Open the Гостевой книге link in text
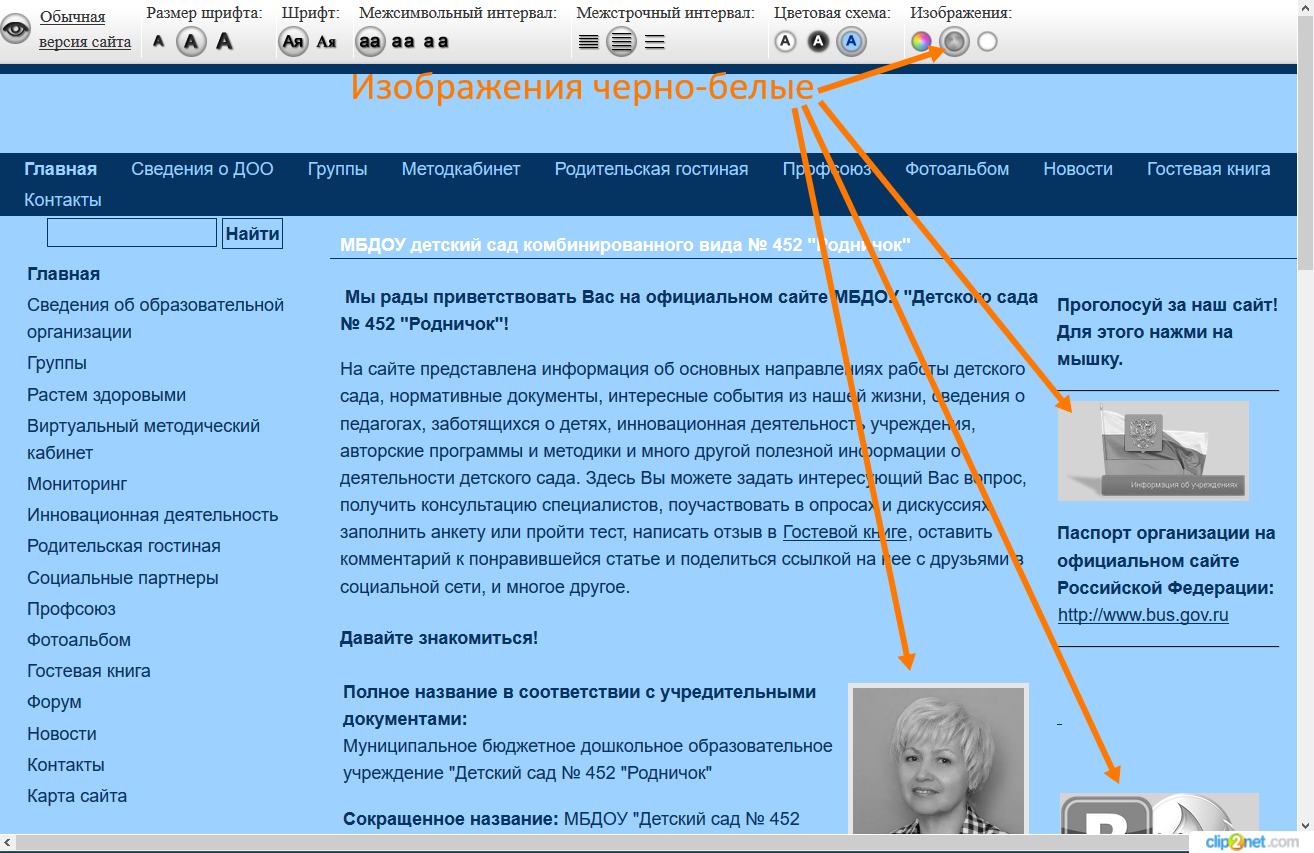The width and height of the screenshot is (1314, 853). pos(845,532)
